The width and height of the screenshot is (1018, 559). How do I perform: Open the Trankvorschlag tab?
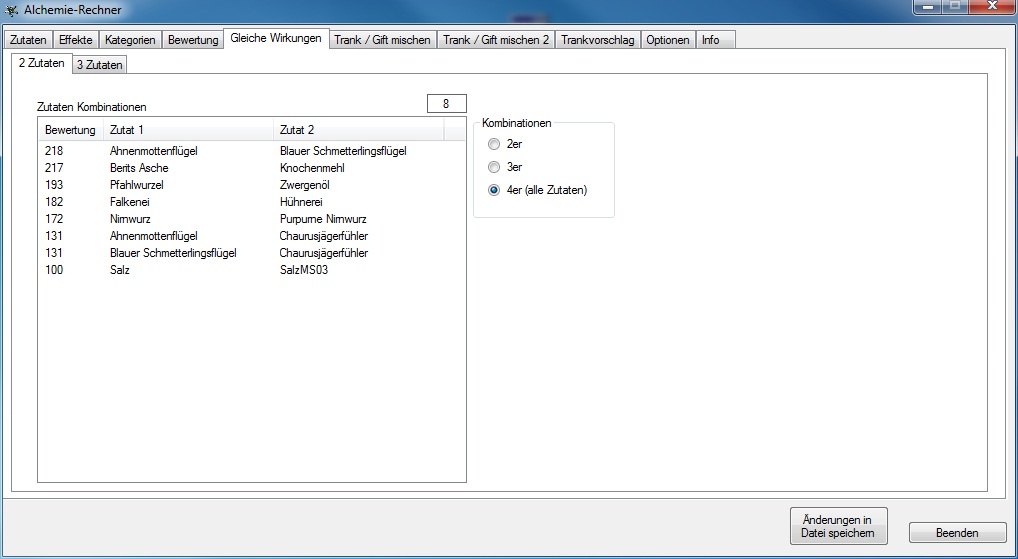598,40
